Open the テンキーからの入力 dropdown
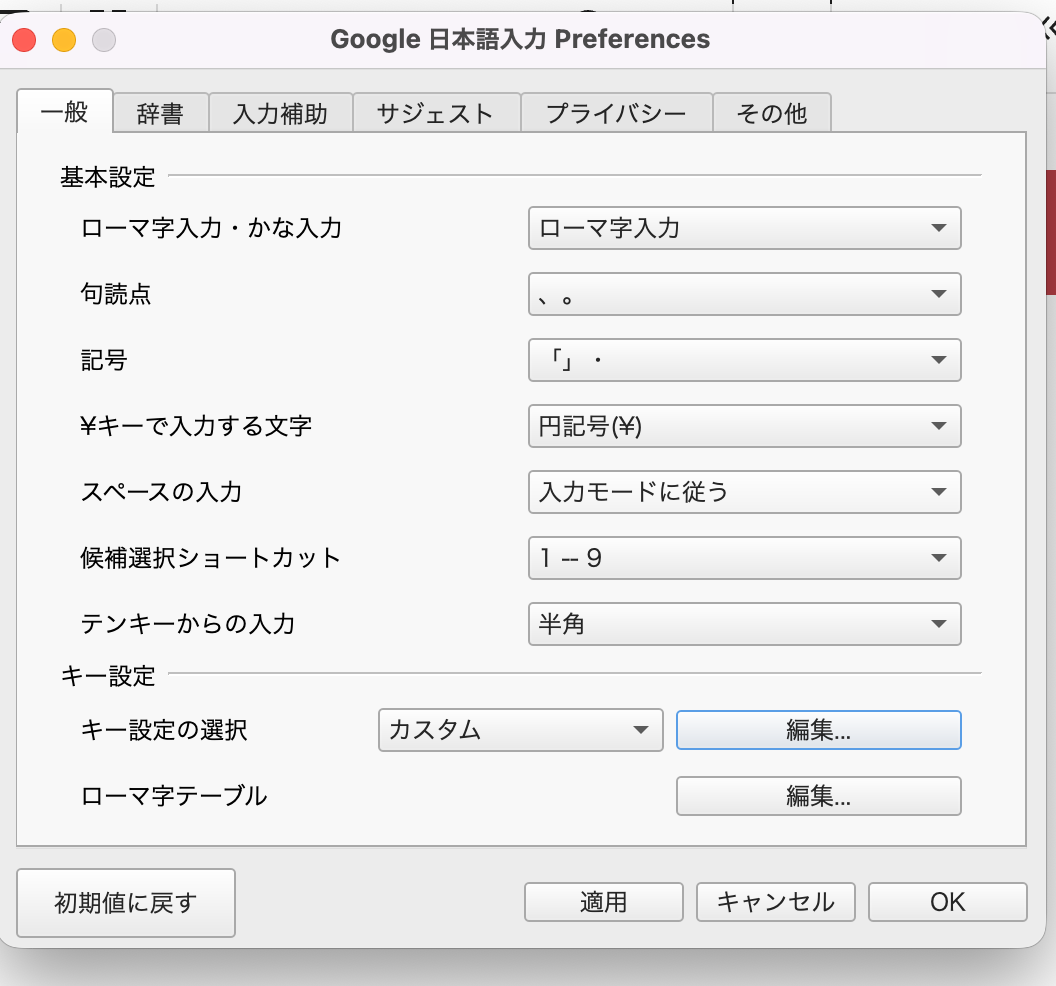Viewport: 1056px width, 986px height. 744,624
